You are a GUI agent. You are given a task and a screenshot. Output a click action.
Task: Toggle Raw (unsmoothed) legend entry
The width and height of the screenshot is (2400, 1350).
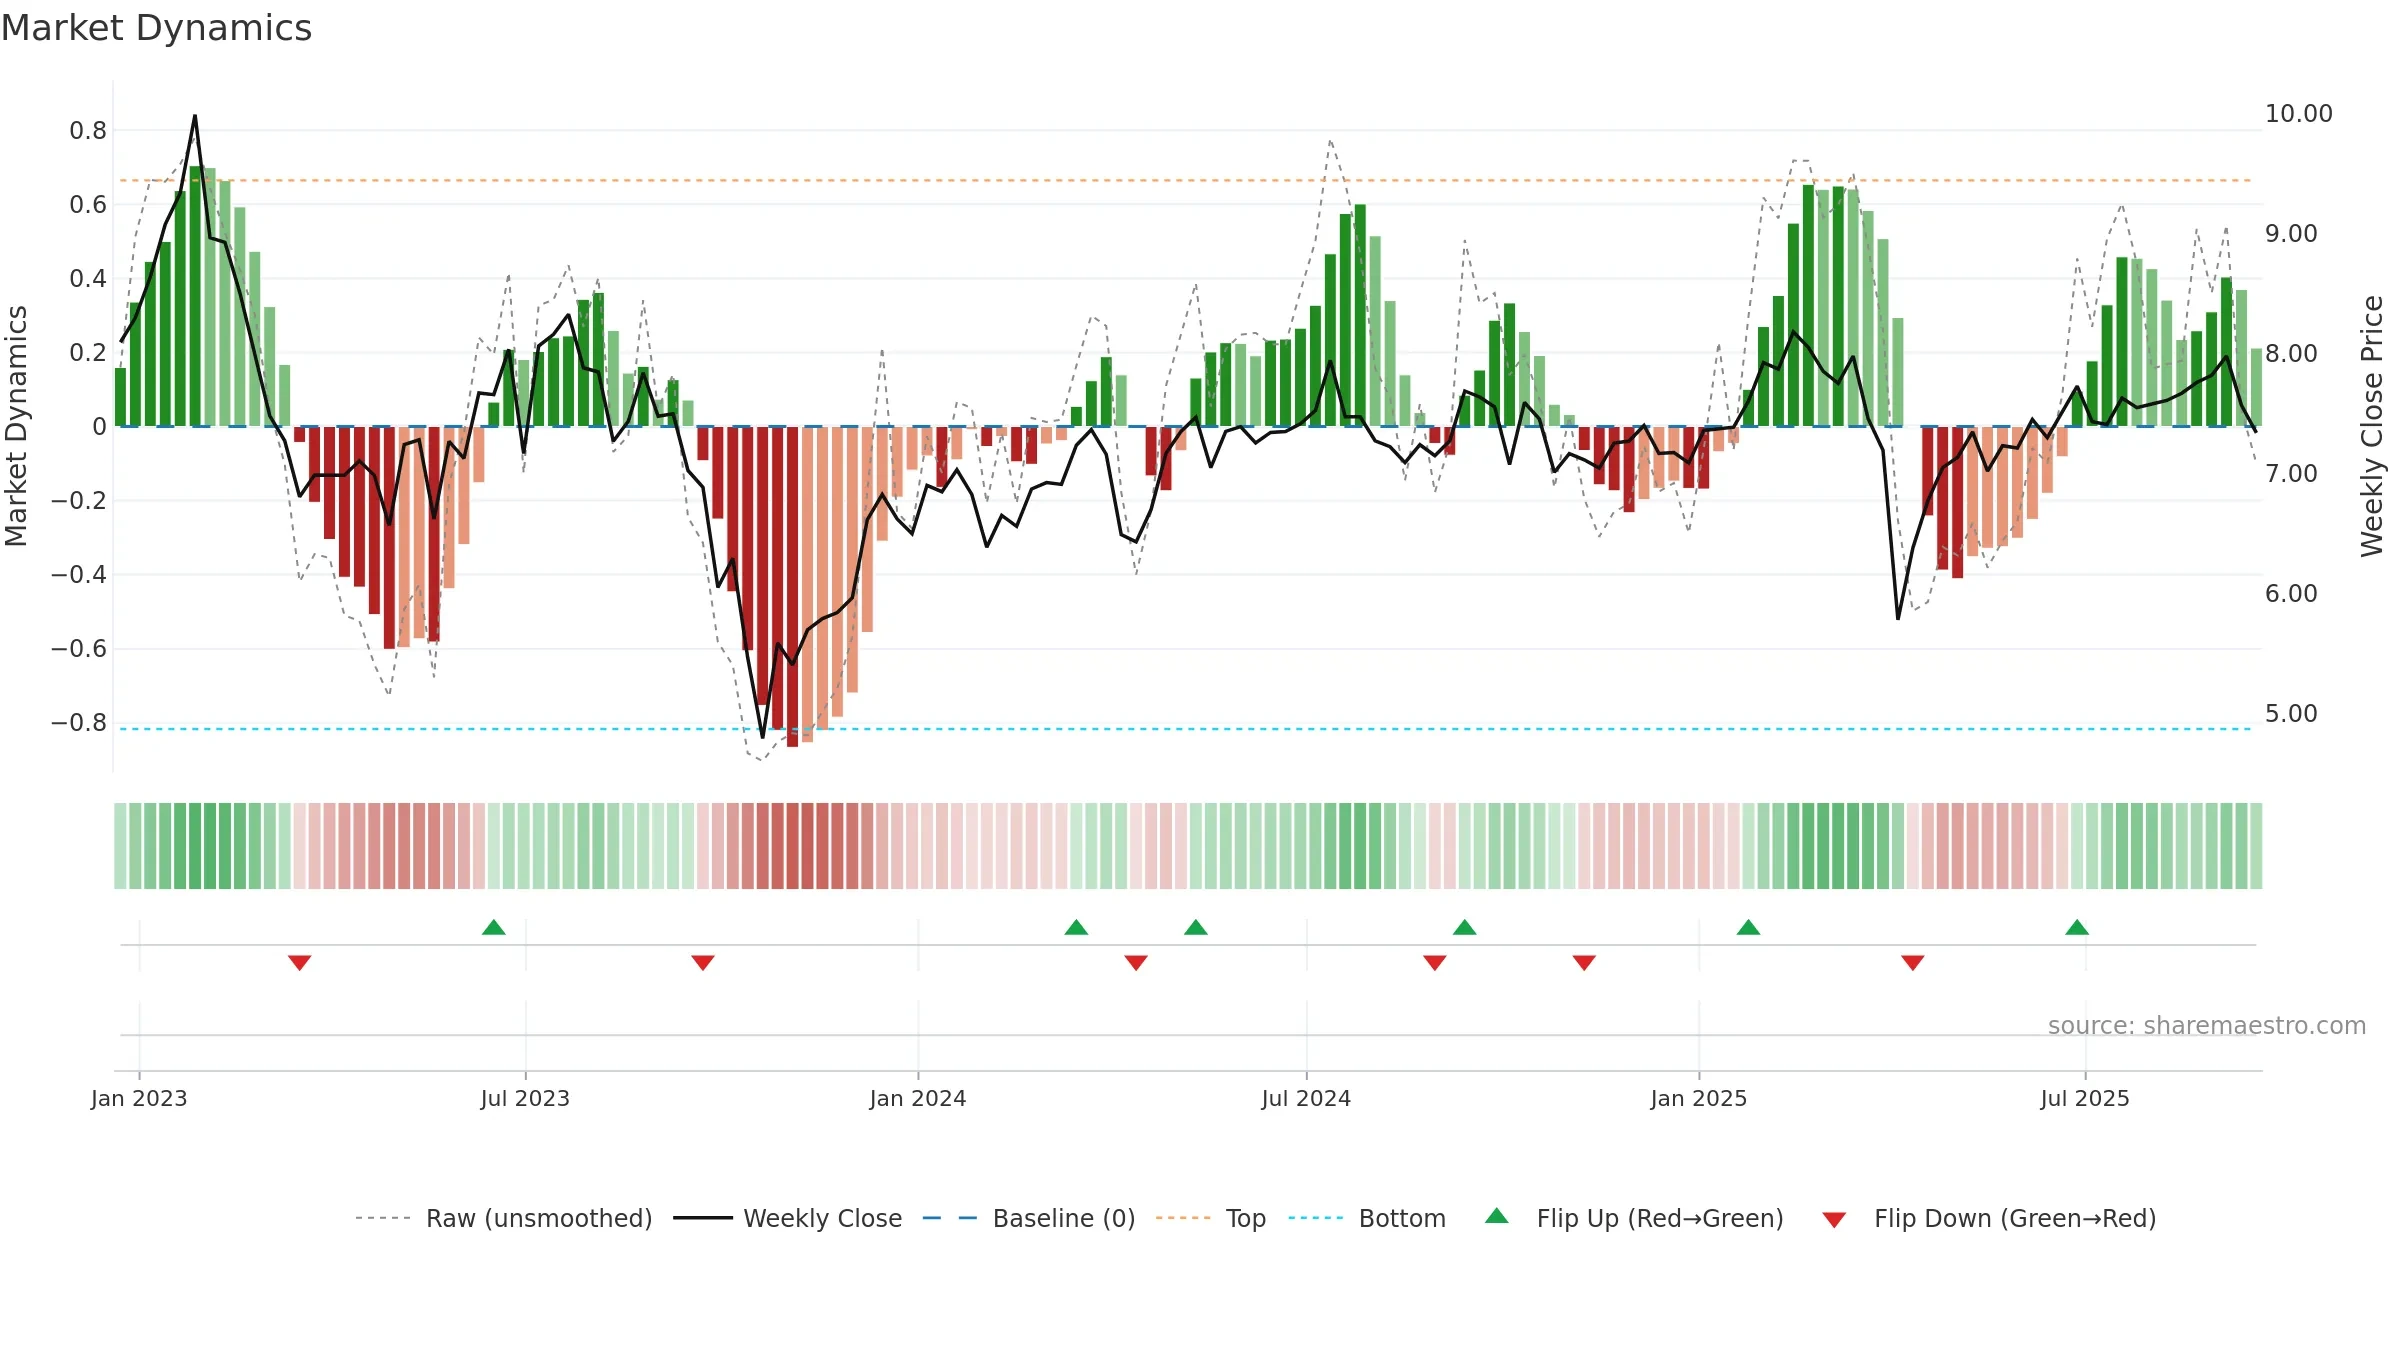click(503, 1218)
